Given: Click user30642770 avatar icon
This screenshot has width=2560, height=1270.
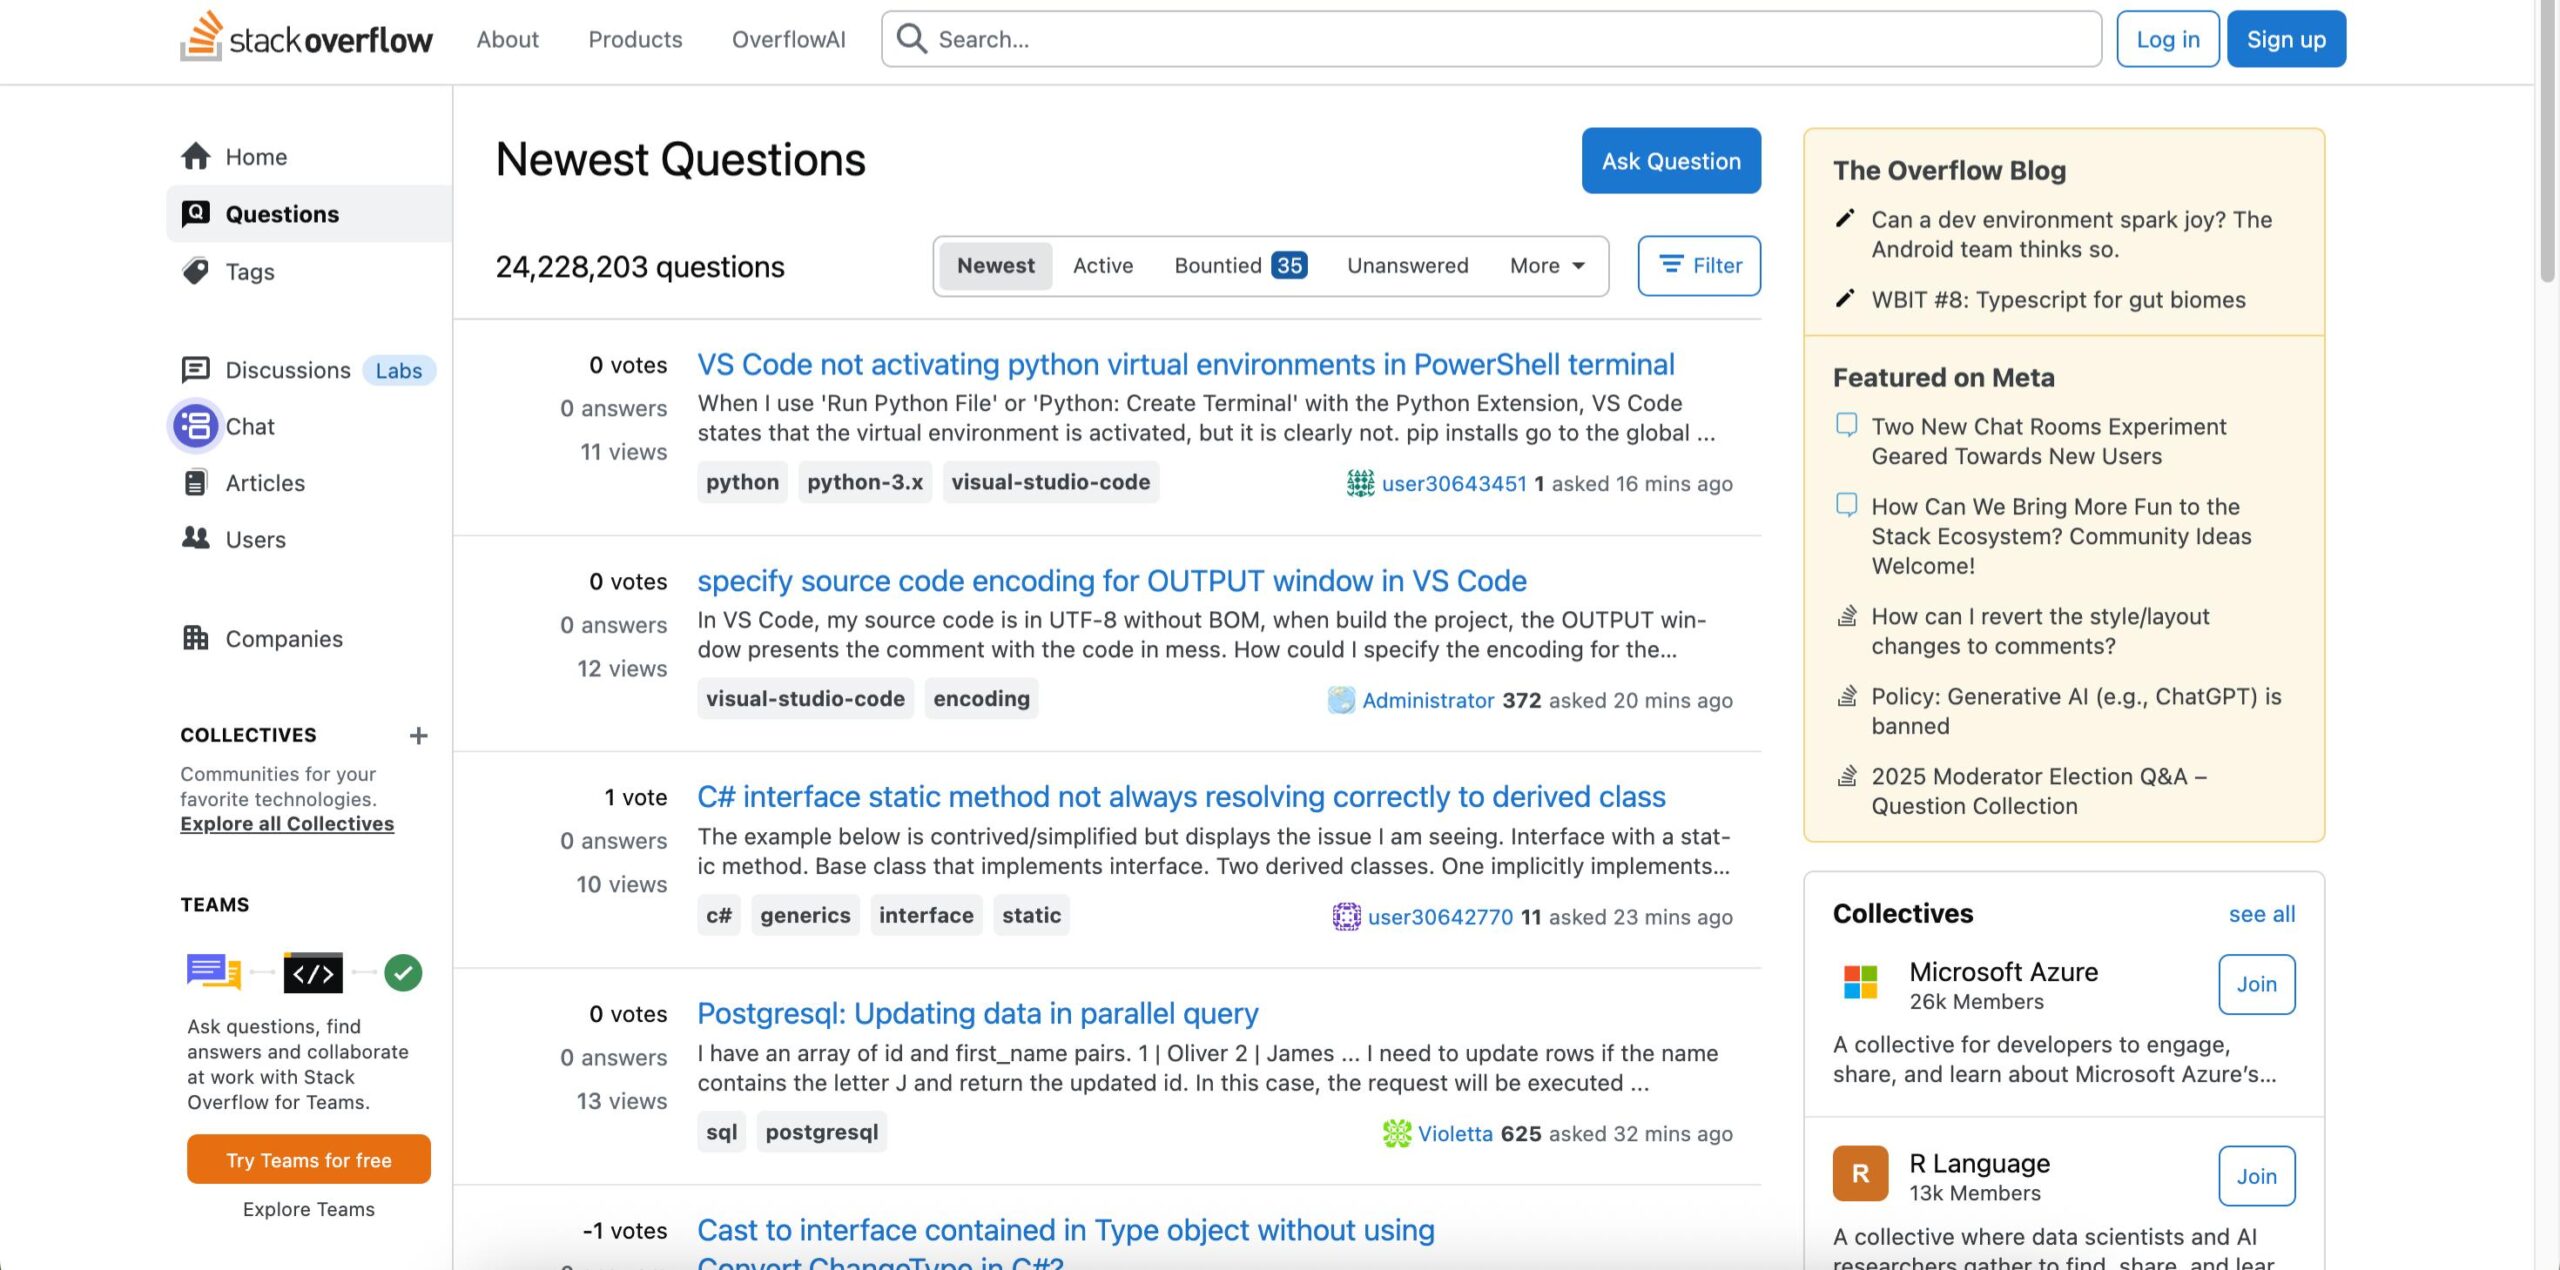Looking at the screenshot, I should tap(1346, 916).
